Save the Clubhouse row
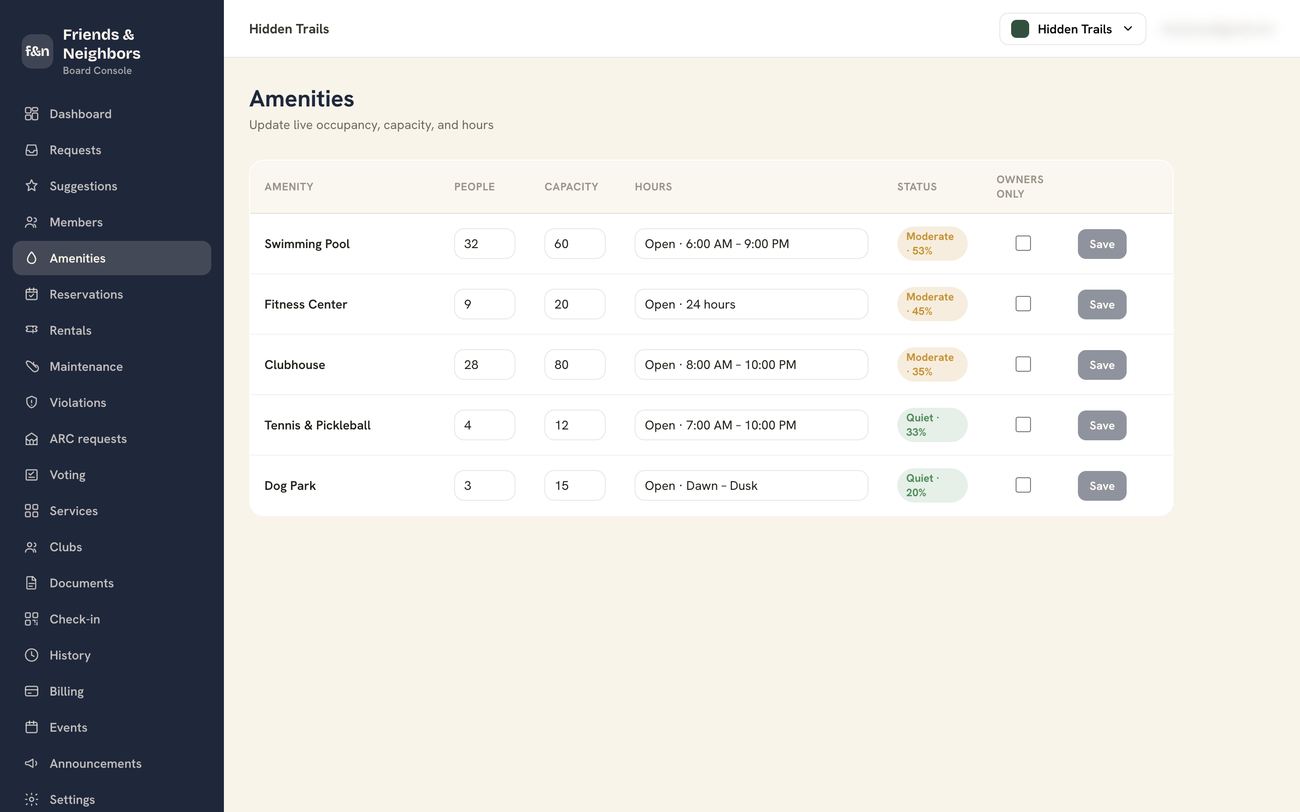 pyautogui.click(x=1102, y=365)
